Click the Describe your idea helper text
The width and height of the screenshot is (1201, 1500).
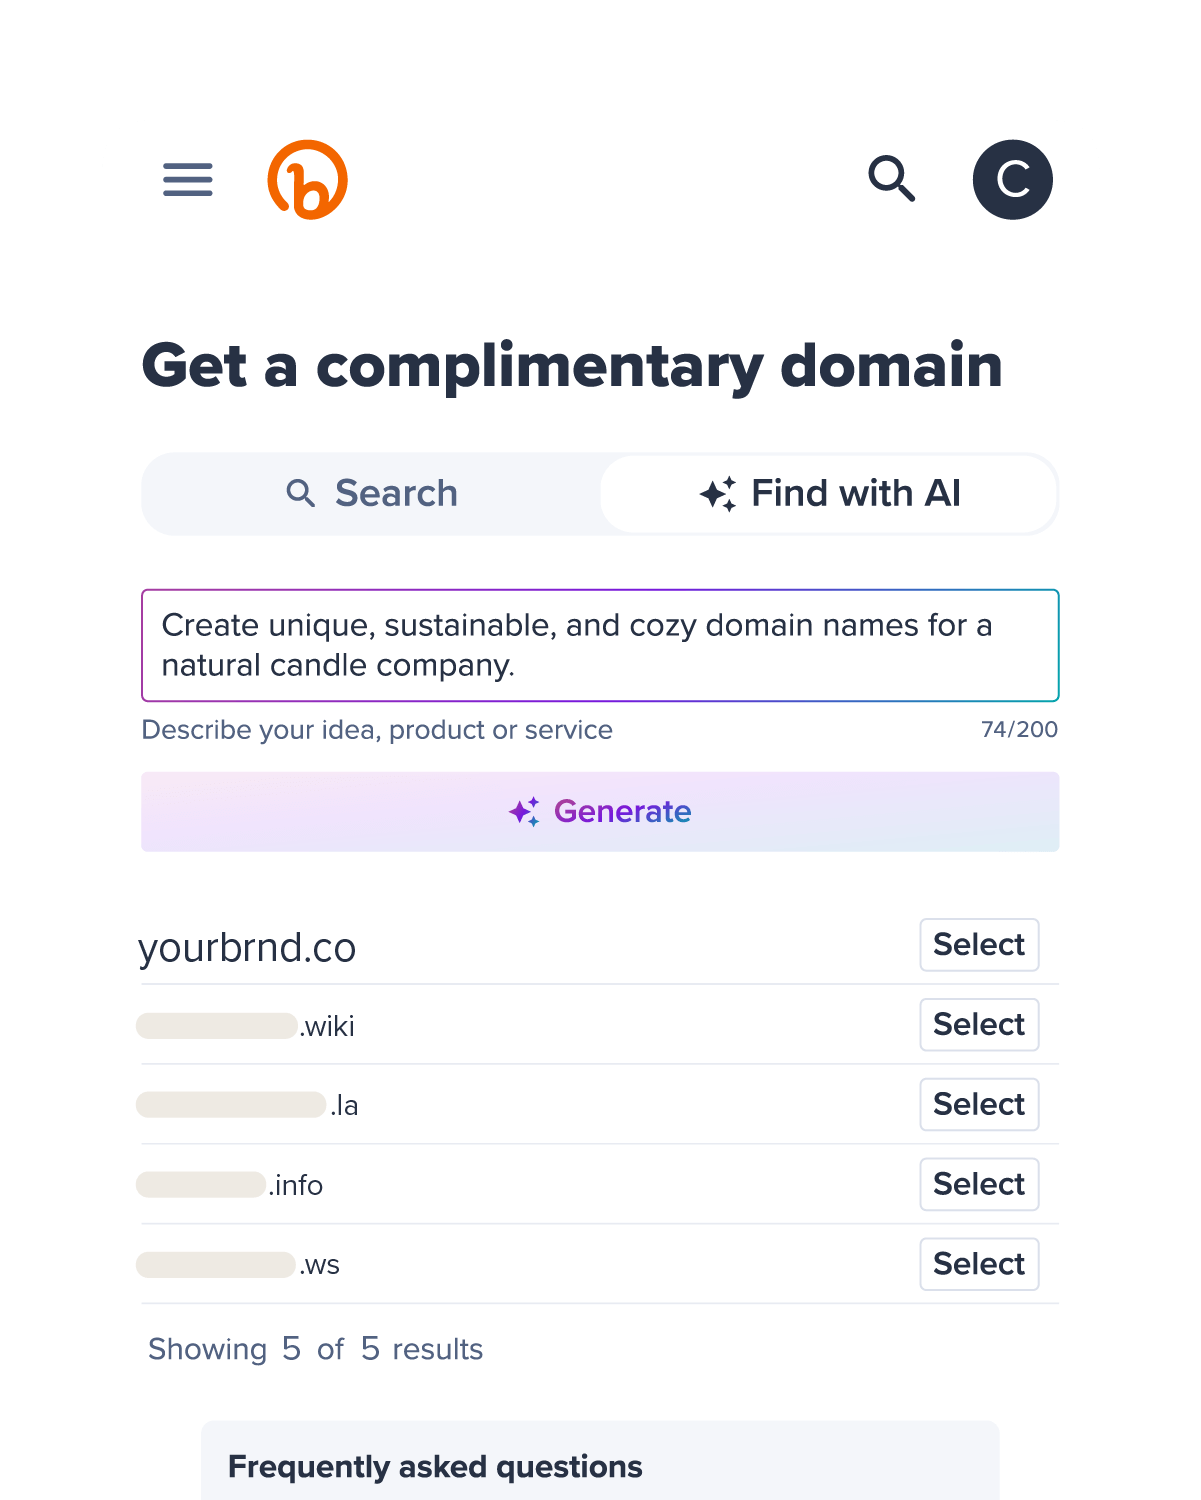click(377, 730)
